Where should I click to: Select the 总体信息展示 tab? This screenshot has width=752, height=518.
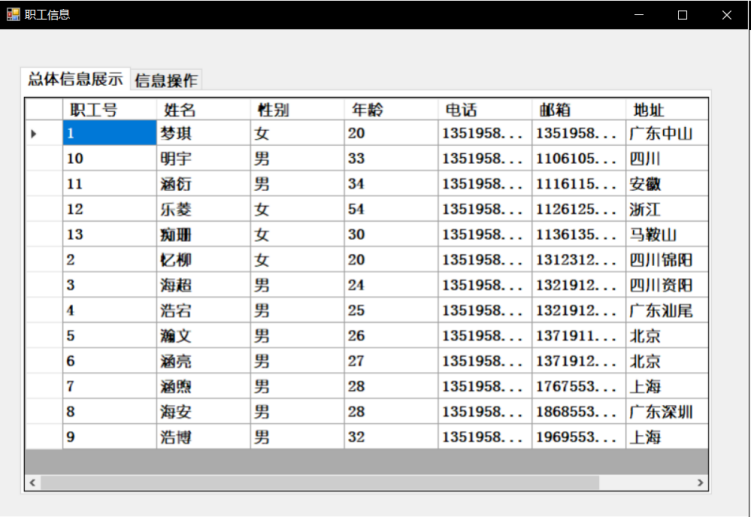click(75, 79)
